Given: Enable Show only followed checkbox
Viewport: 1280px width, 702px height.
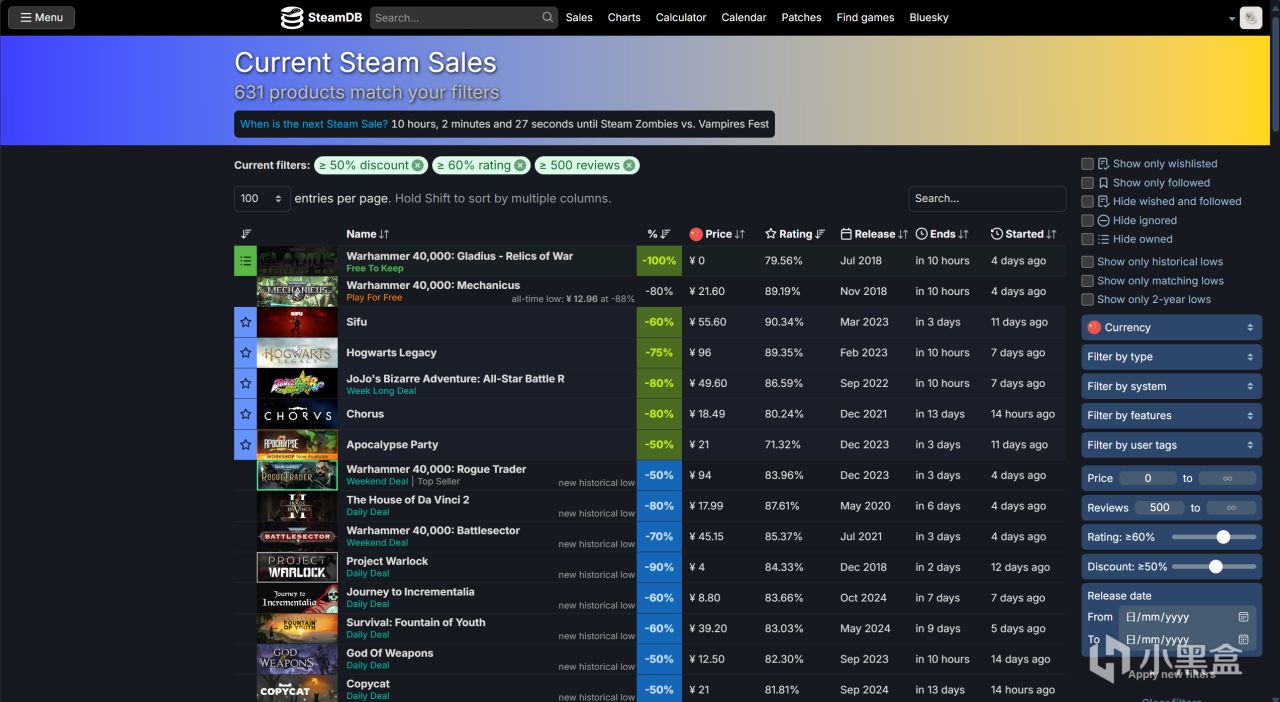Looking at the screenshot, I should pyautogui.click(x=1087, y=183).
